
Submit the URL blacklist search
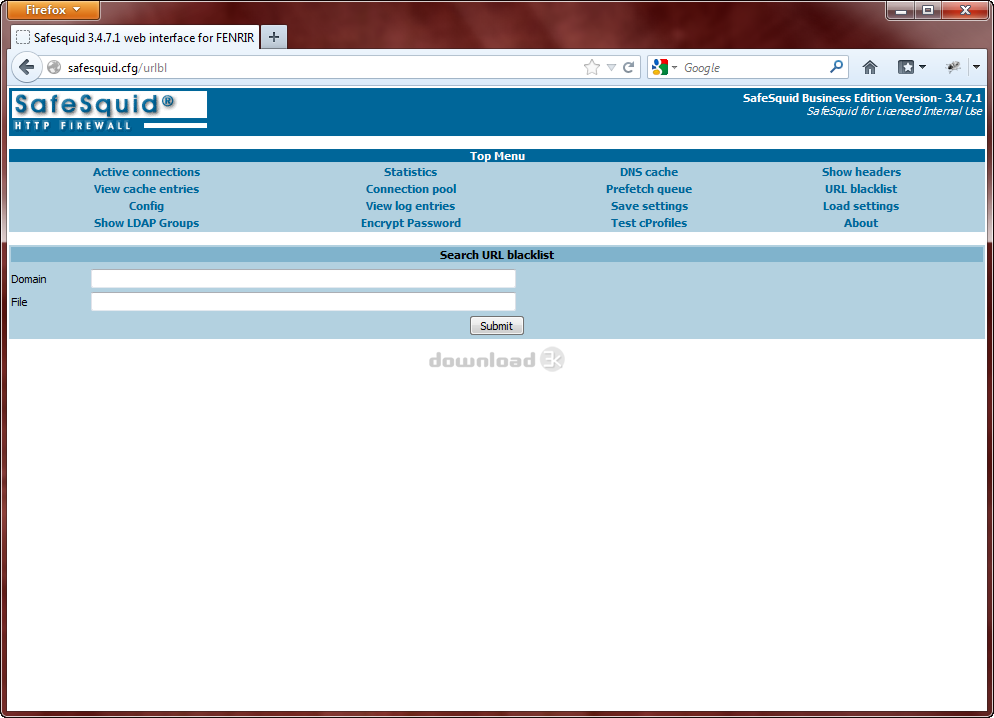click(496, 326)
